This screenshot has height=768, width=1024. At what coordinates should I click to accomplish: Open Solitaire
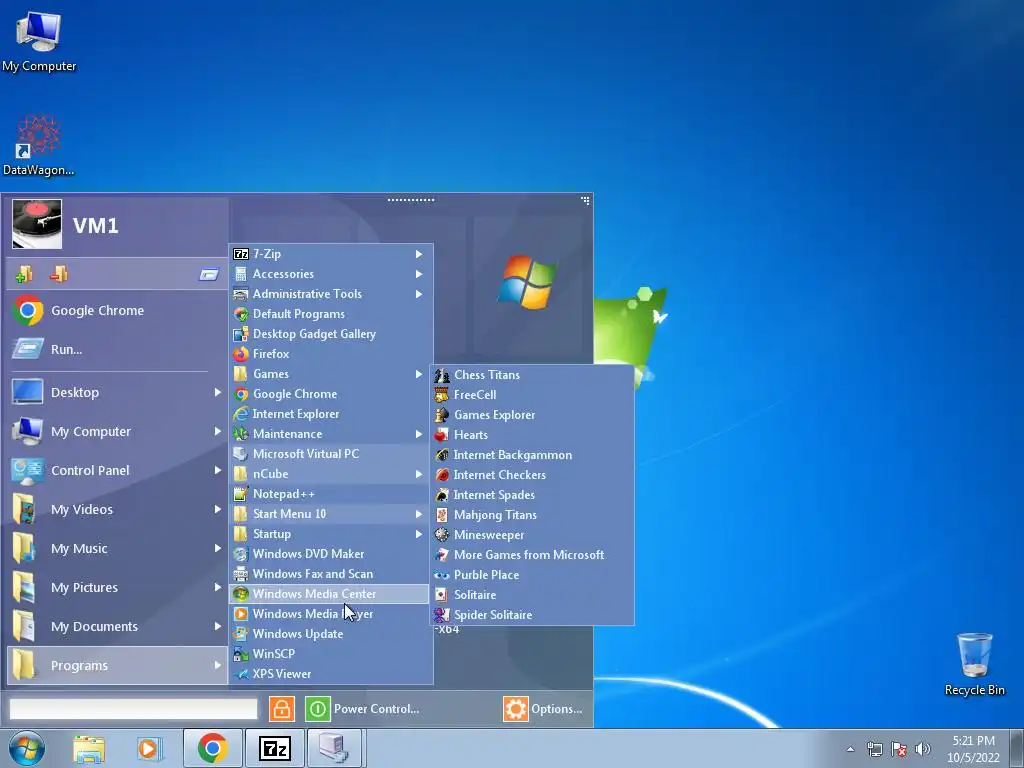tap(532, 595)
